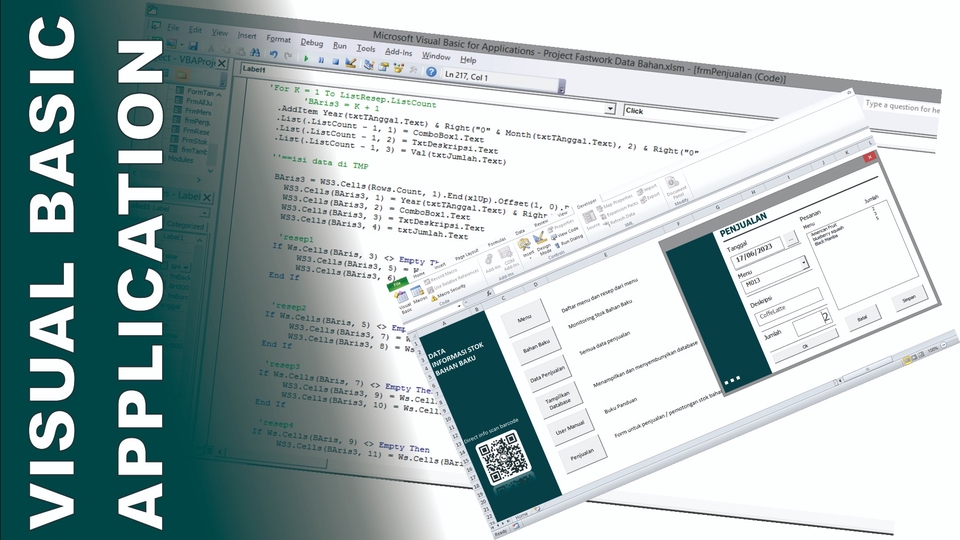
Task: Open the Edit menu in VBA editor
Action: 195,29
